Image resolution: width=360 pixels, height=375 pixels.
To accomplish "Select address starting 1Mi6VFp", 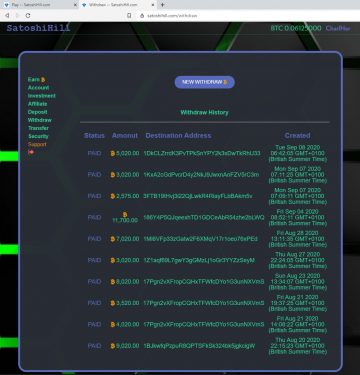I will coord(200,239).
